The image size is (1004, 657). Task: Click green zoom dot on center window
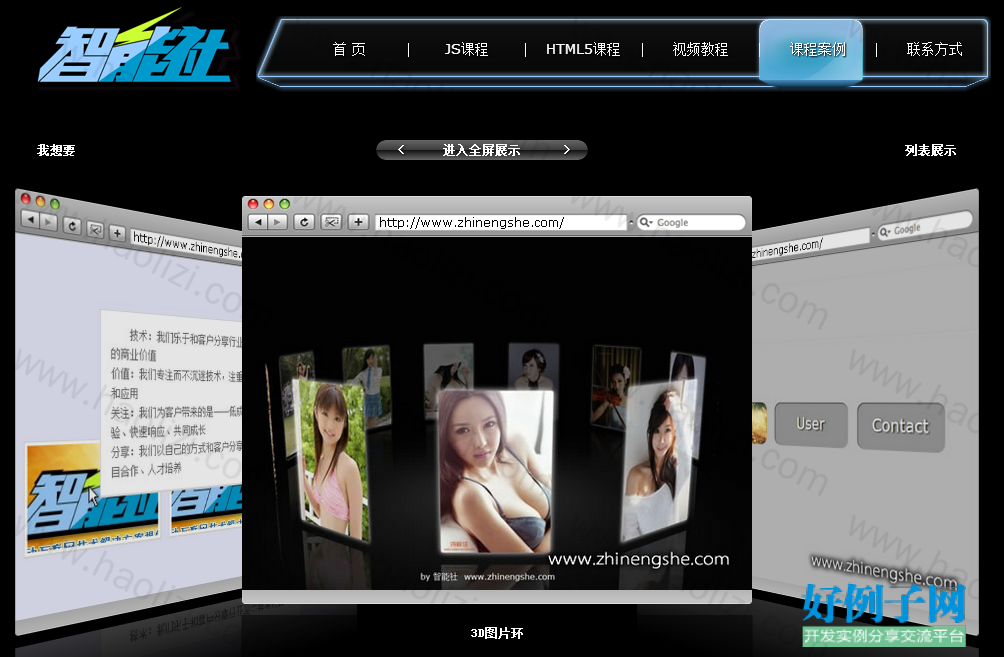point(285,204)
